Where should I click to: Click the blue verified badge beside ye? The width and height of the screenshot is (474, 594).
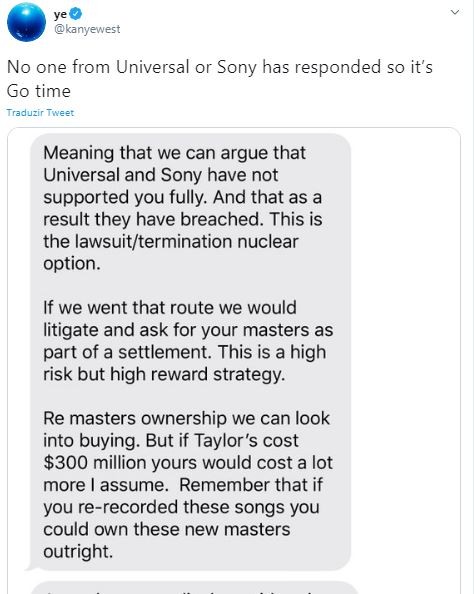(77, 14)
